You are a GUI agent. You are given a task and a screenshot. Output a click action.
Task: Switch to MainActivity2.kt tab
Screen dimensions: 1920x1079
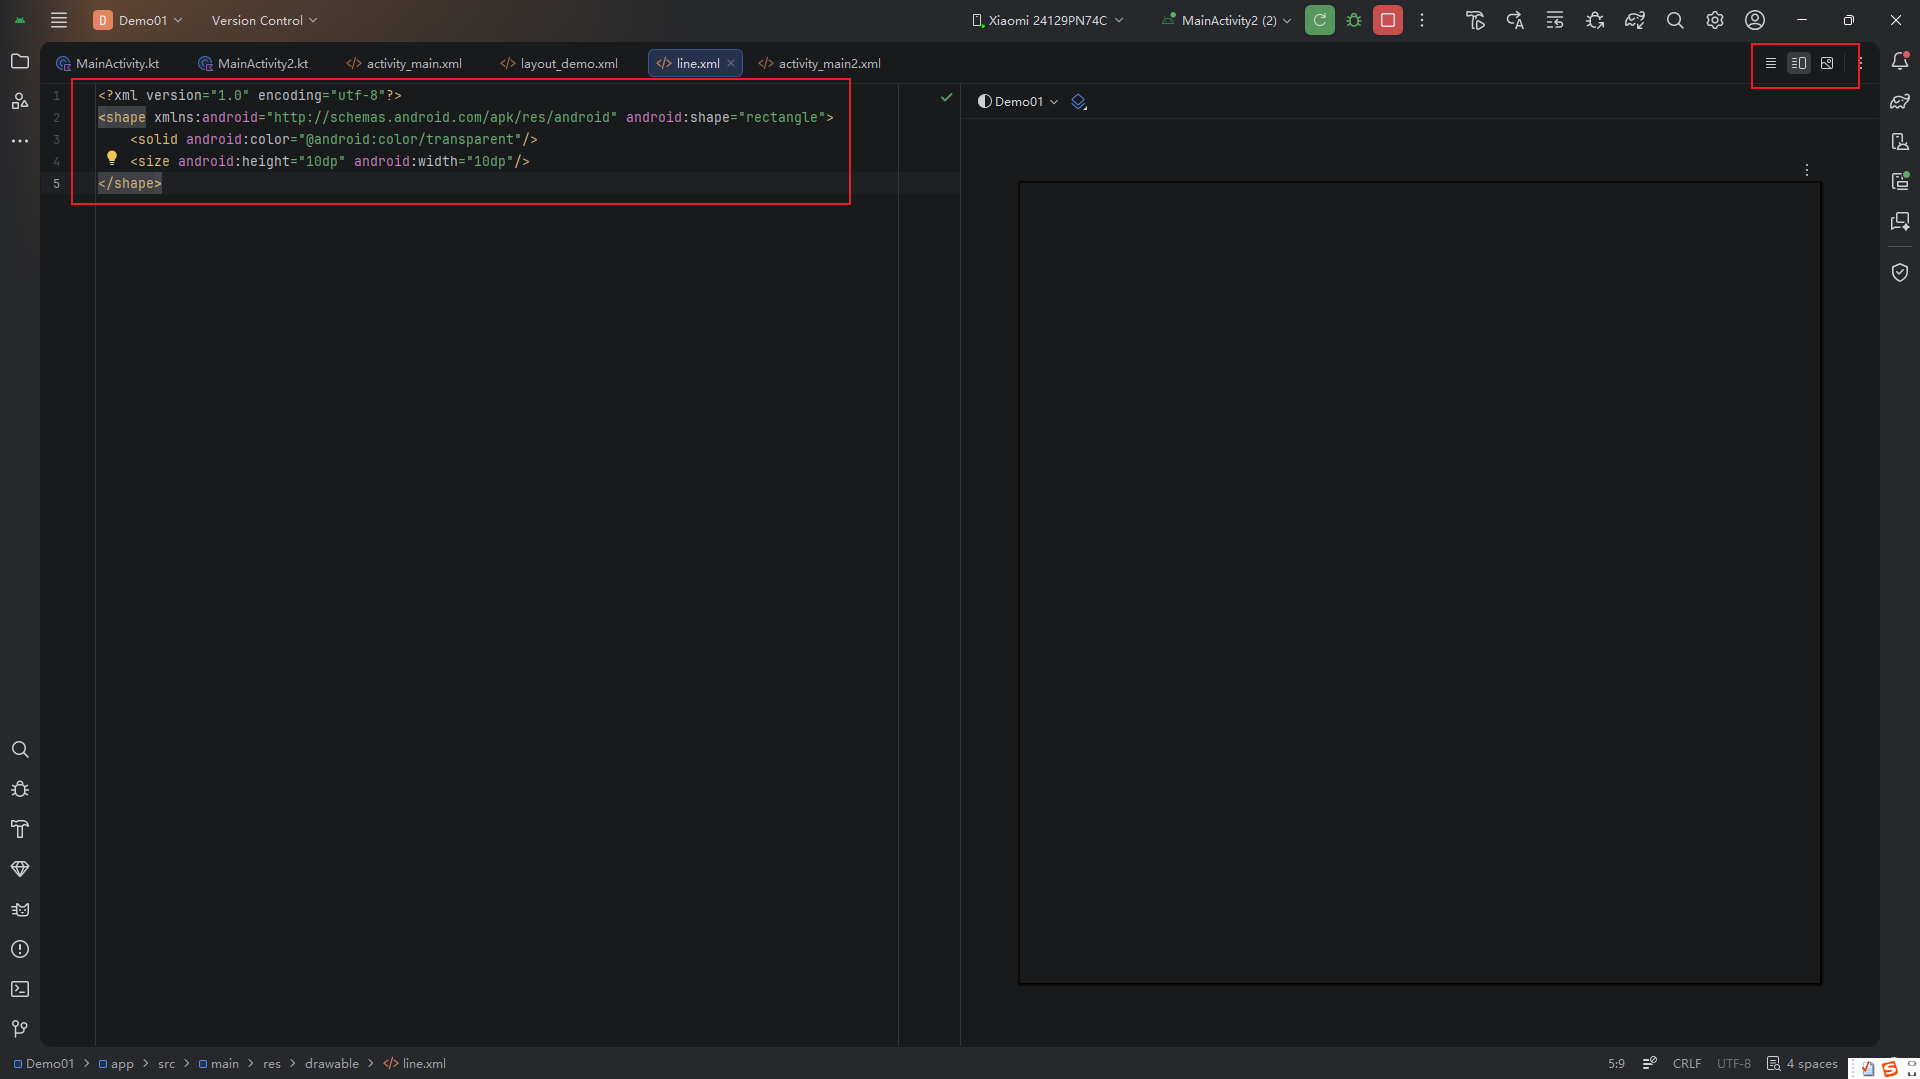(x=253, y=63)
